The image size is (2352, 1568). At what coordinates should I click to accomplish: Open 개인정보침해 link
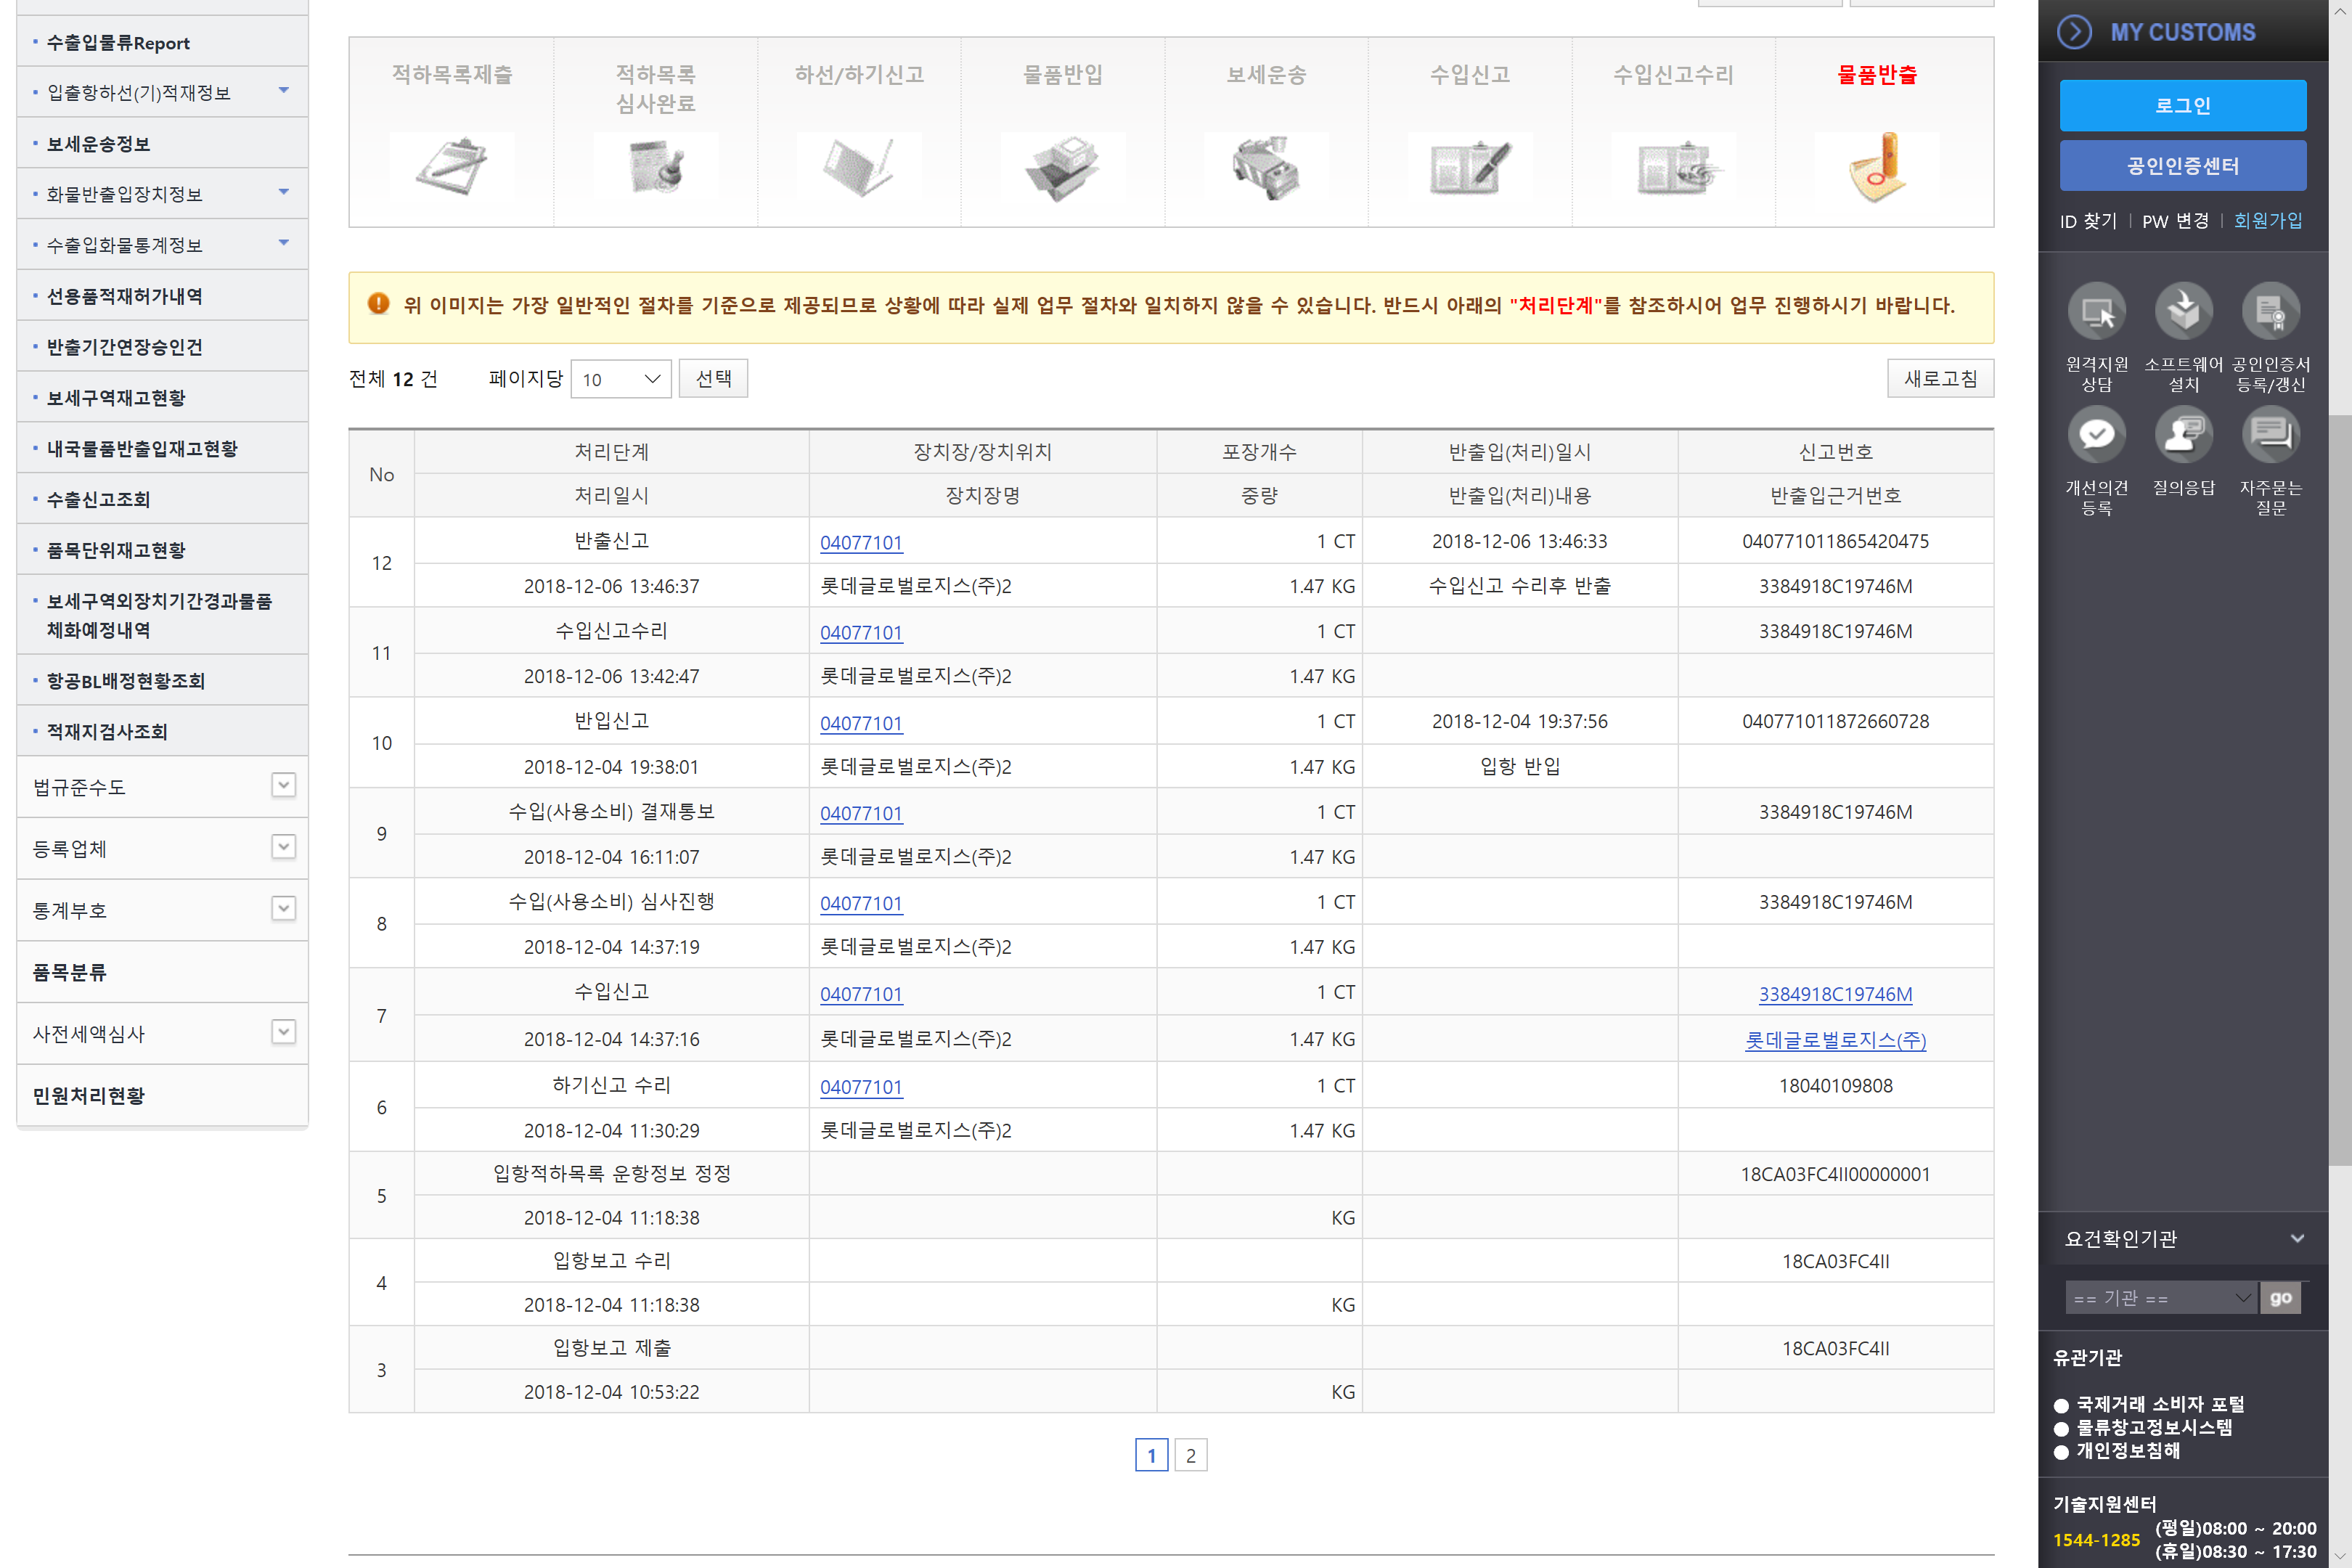(2128, 1450)
